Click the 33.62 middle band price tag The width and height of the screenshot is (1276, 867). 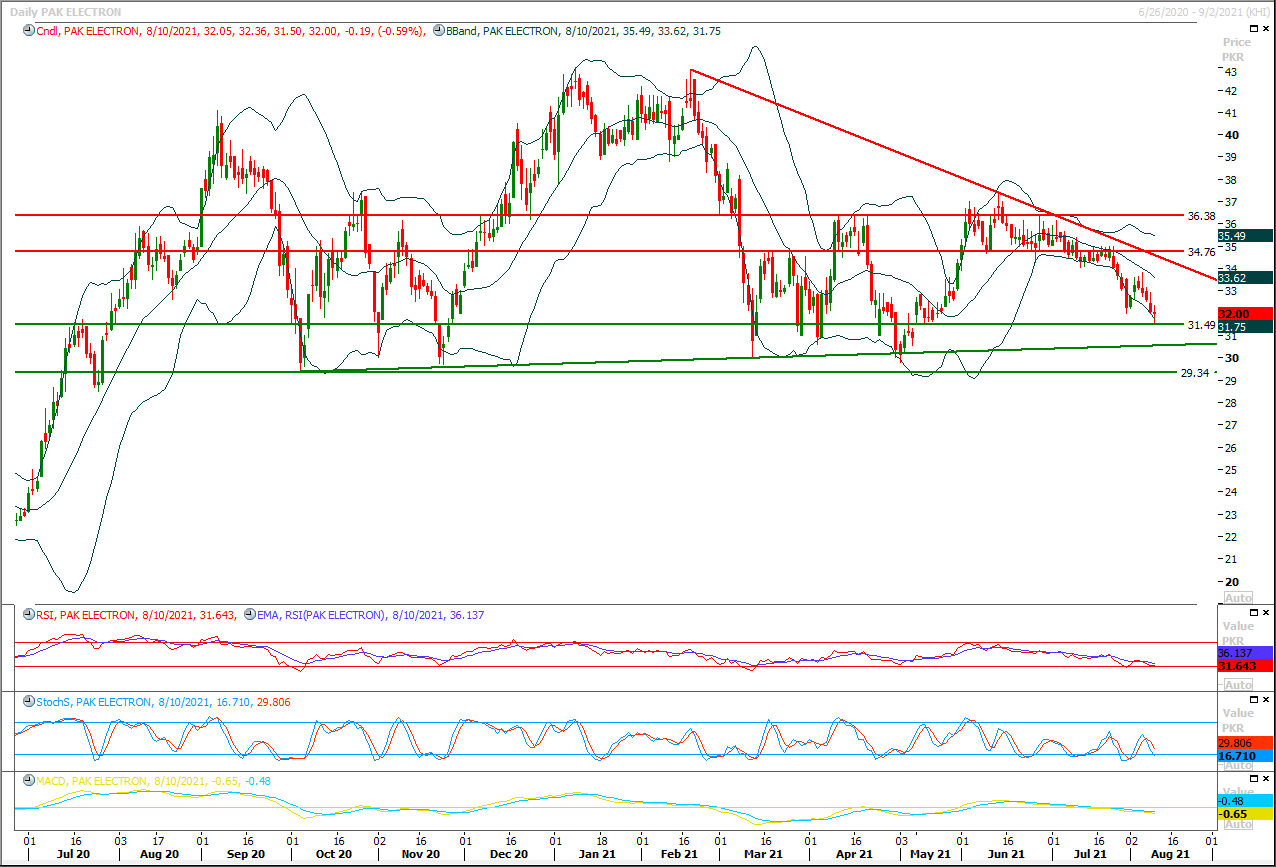tap(1244, 278)
